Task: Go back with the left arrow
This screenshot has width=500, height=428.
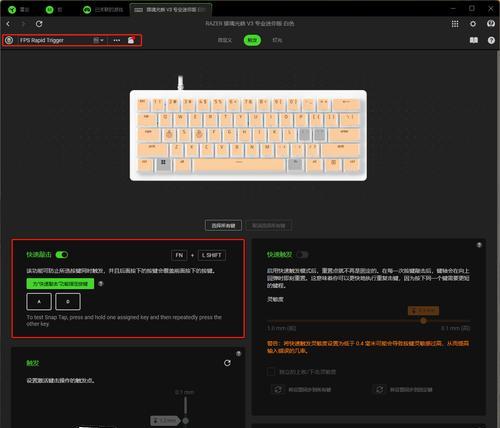Action: 8,24
